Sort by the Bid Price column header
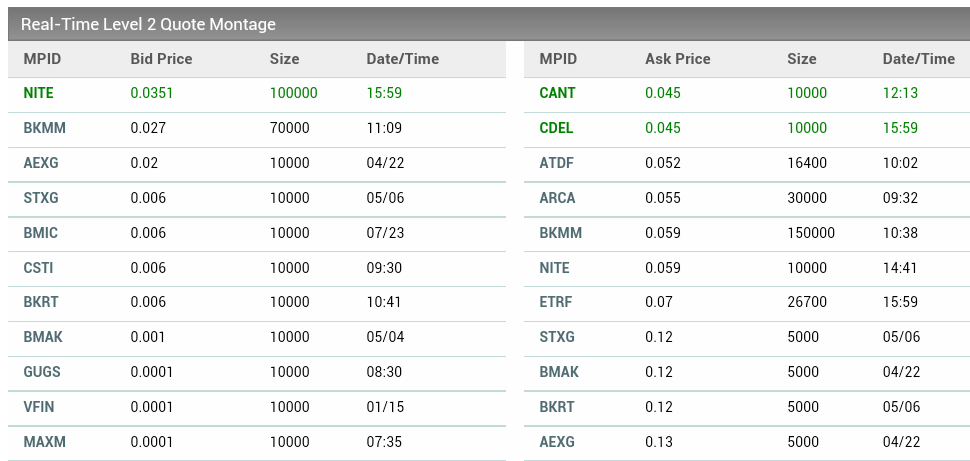This screenshot has height=461, width=970. [161, 59]
